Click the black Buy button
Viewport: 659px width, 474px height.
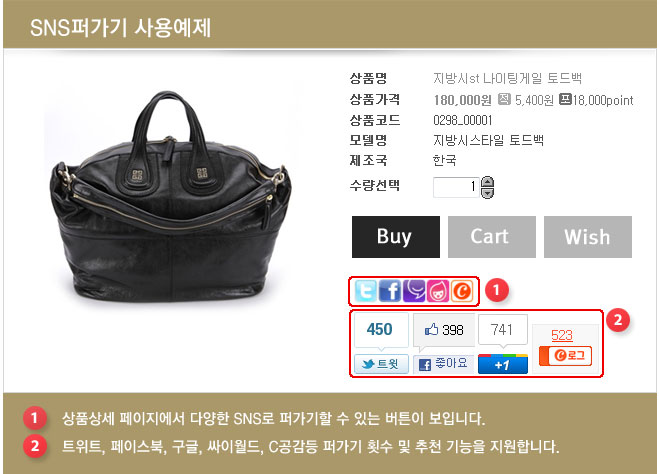tap(396, 237)
